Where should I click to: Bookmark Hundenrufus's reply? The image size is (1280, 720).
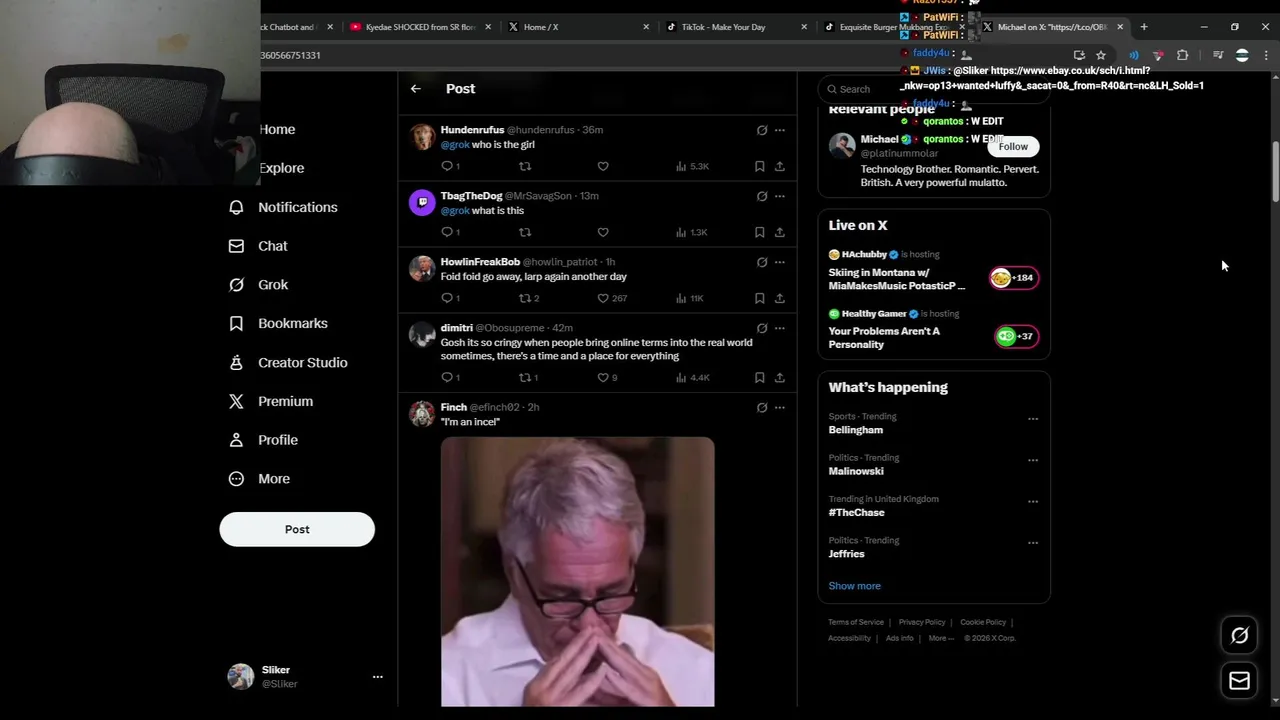(760, 166)
